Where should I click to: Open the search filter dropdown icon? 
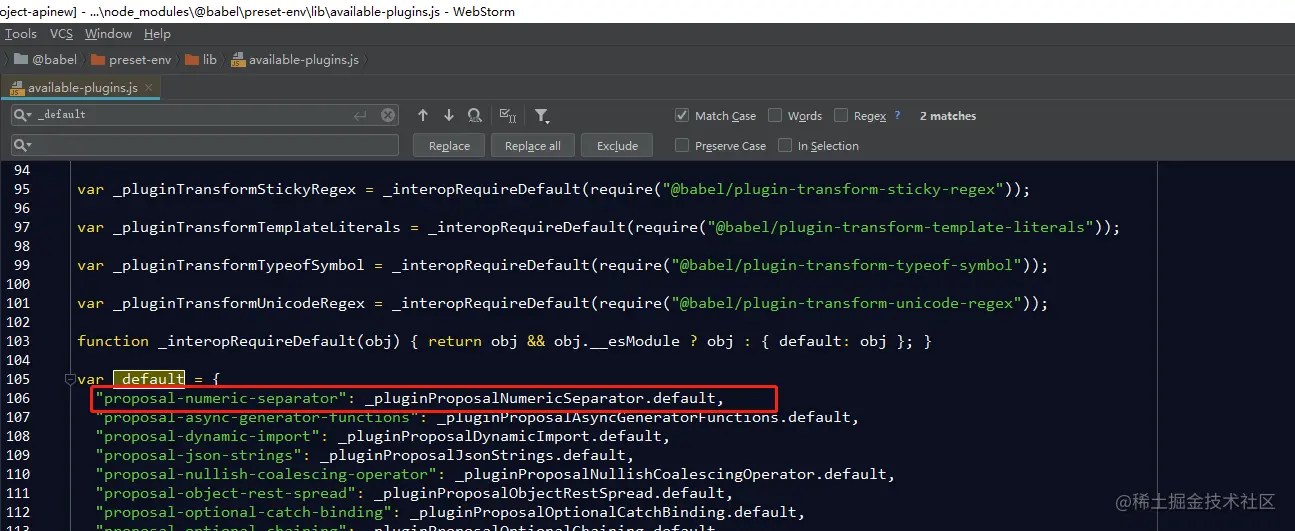(x=541, y=116)
